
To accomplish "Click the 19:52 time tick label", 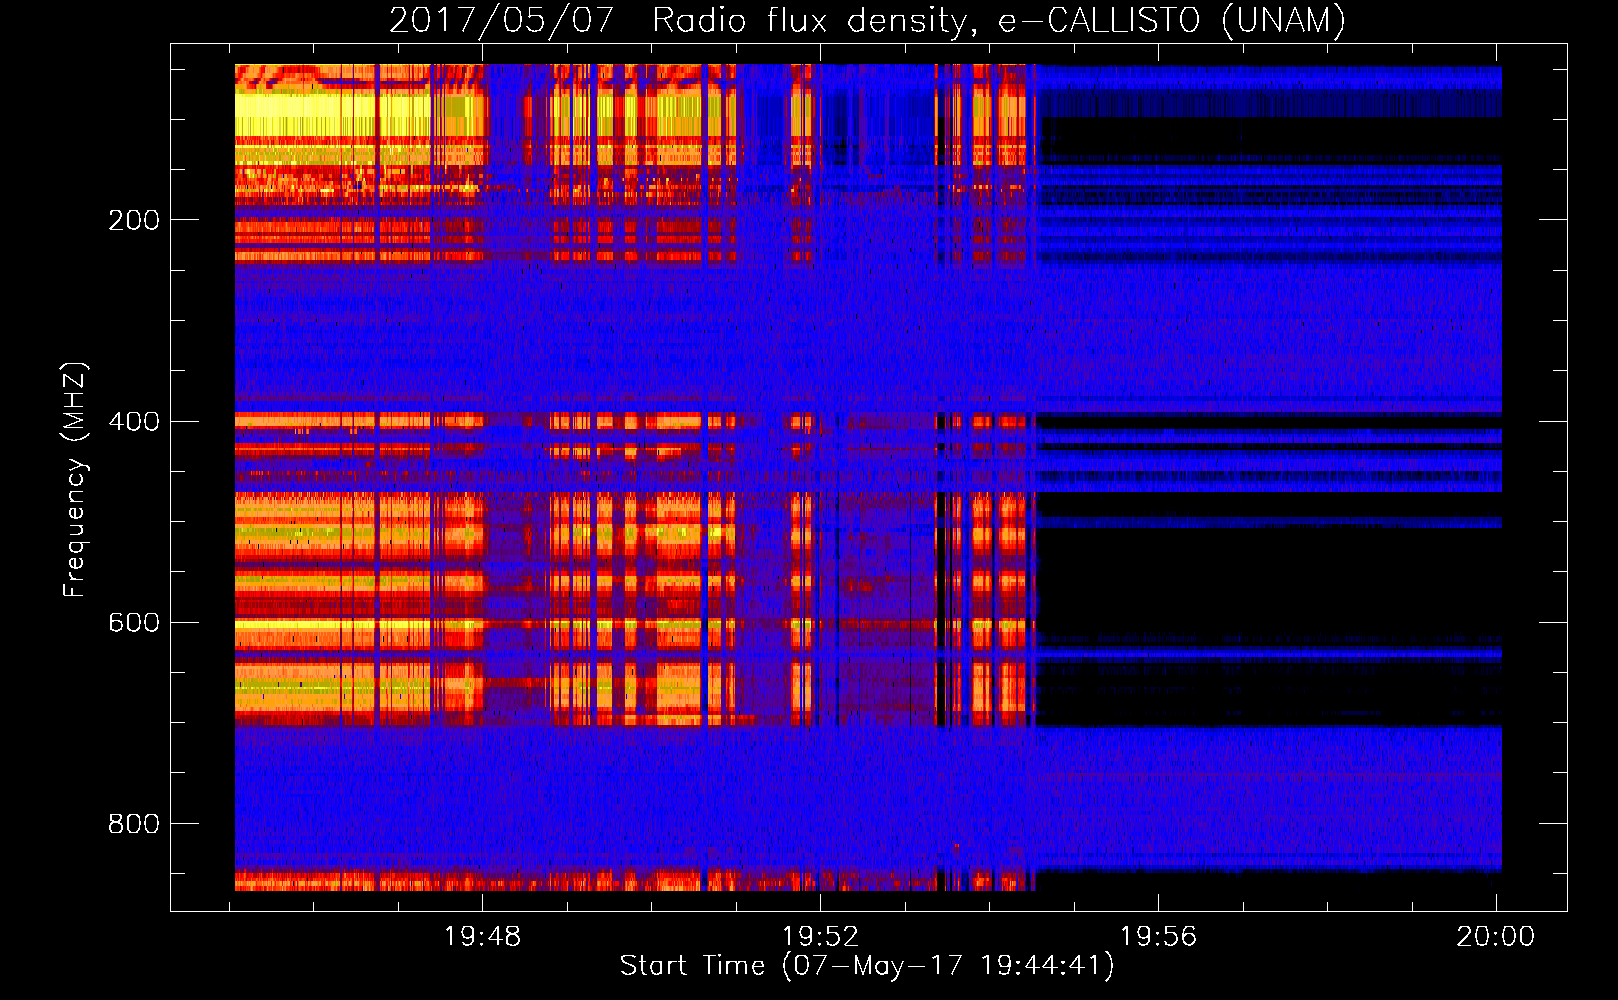I will click(x=820, y=936).
